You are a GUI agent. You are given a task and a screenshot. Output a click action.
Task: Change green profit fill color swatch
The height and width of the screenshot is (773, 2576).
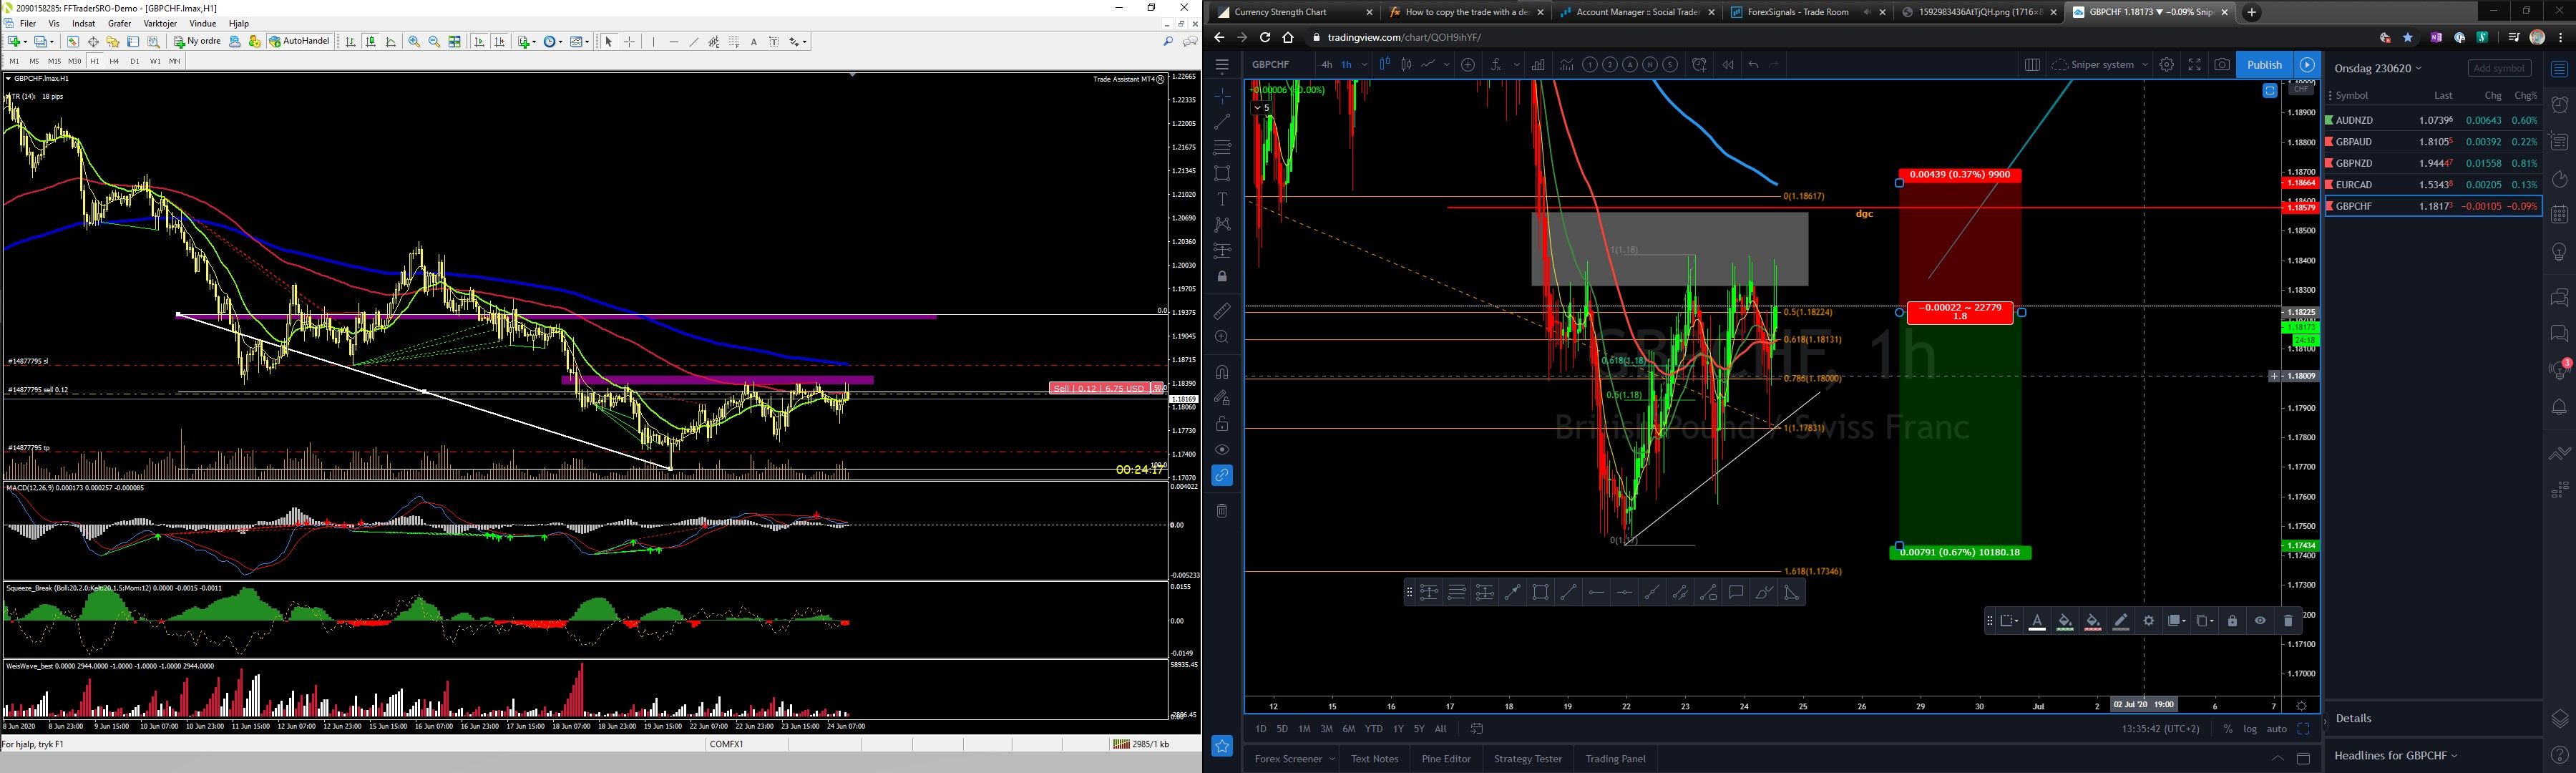tap(2065, 621)
